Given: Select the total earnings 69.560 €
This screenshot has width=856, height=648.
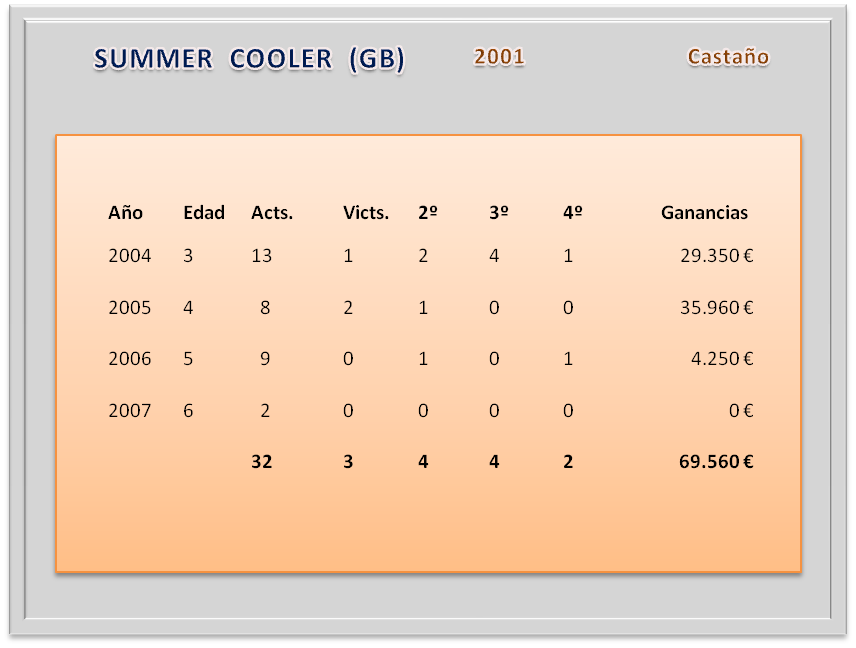Looking at the screenshot, I should point(716,462).
